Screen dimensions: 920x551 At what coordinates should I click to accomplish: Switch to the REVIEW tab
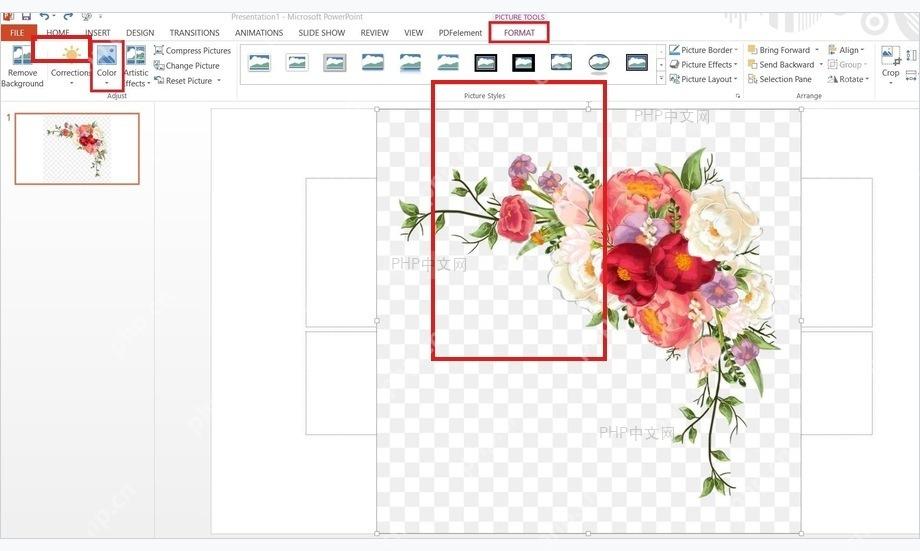pyautogui.click(x=374, y=33)
